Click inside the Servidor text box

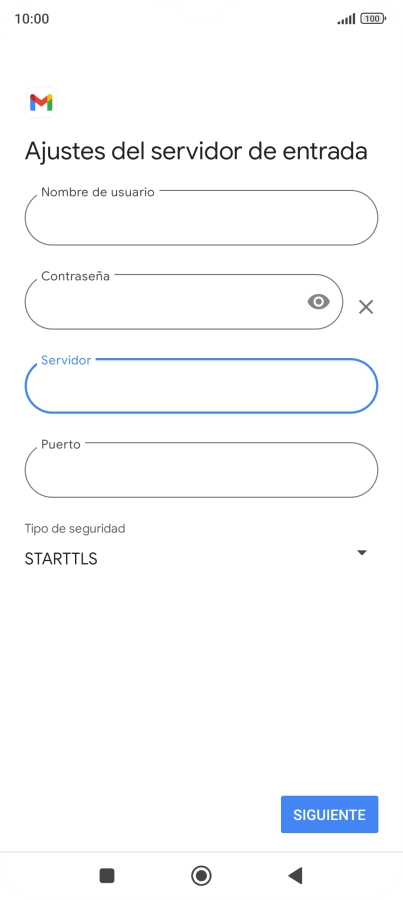[202, 386]
